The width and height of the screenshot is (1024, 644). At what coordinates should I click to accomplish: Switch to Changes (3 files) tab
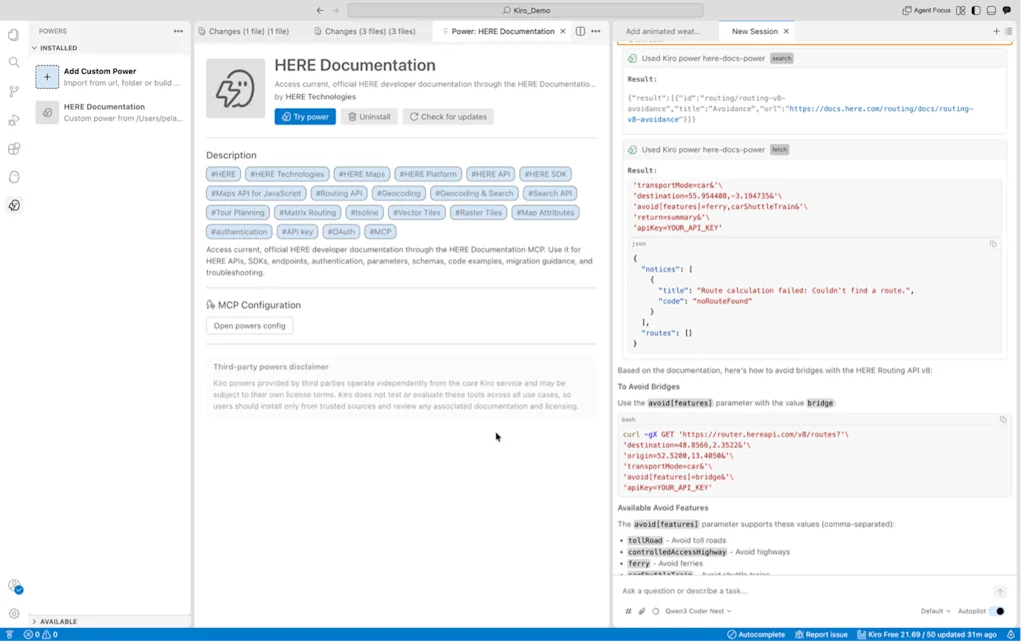(x=366, y=31)
